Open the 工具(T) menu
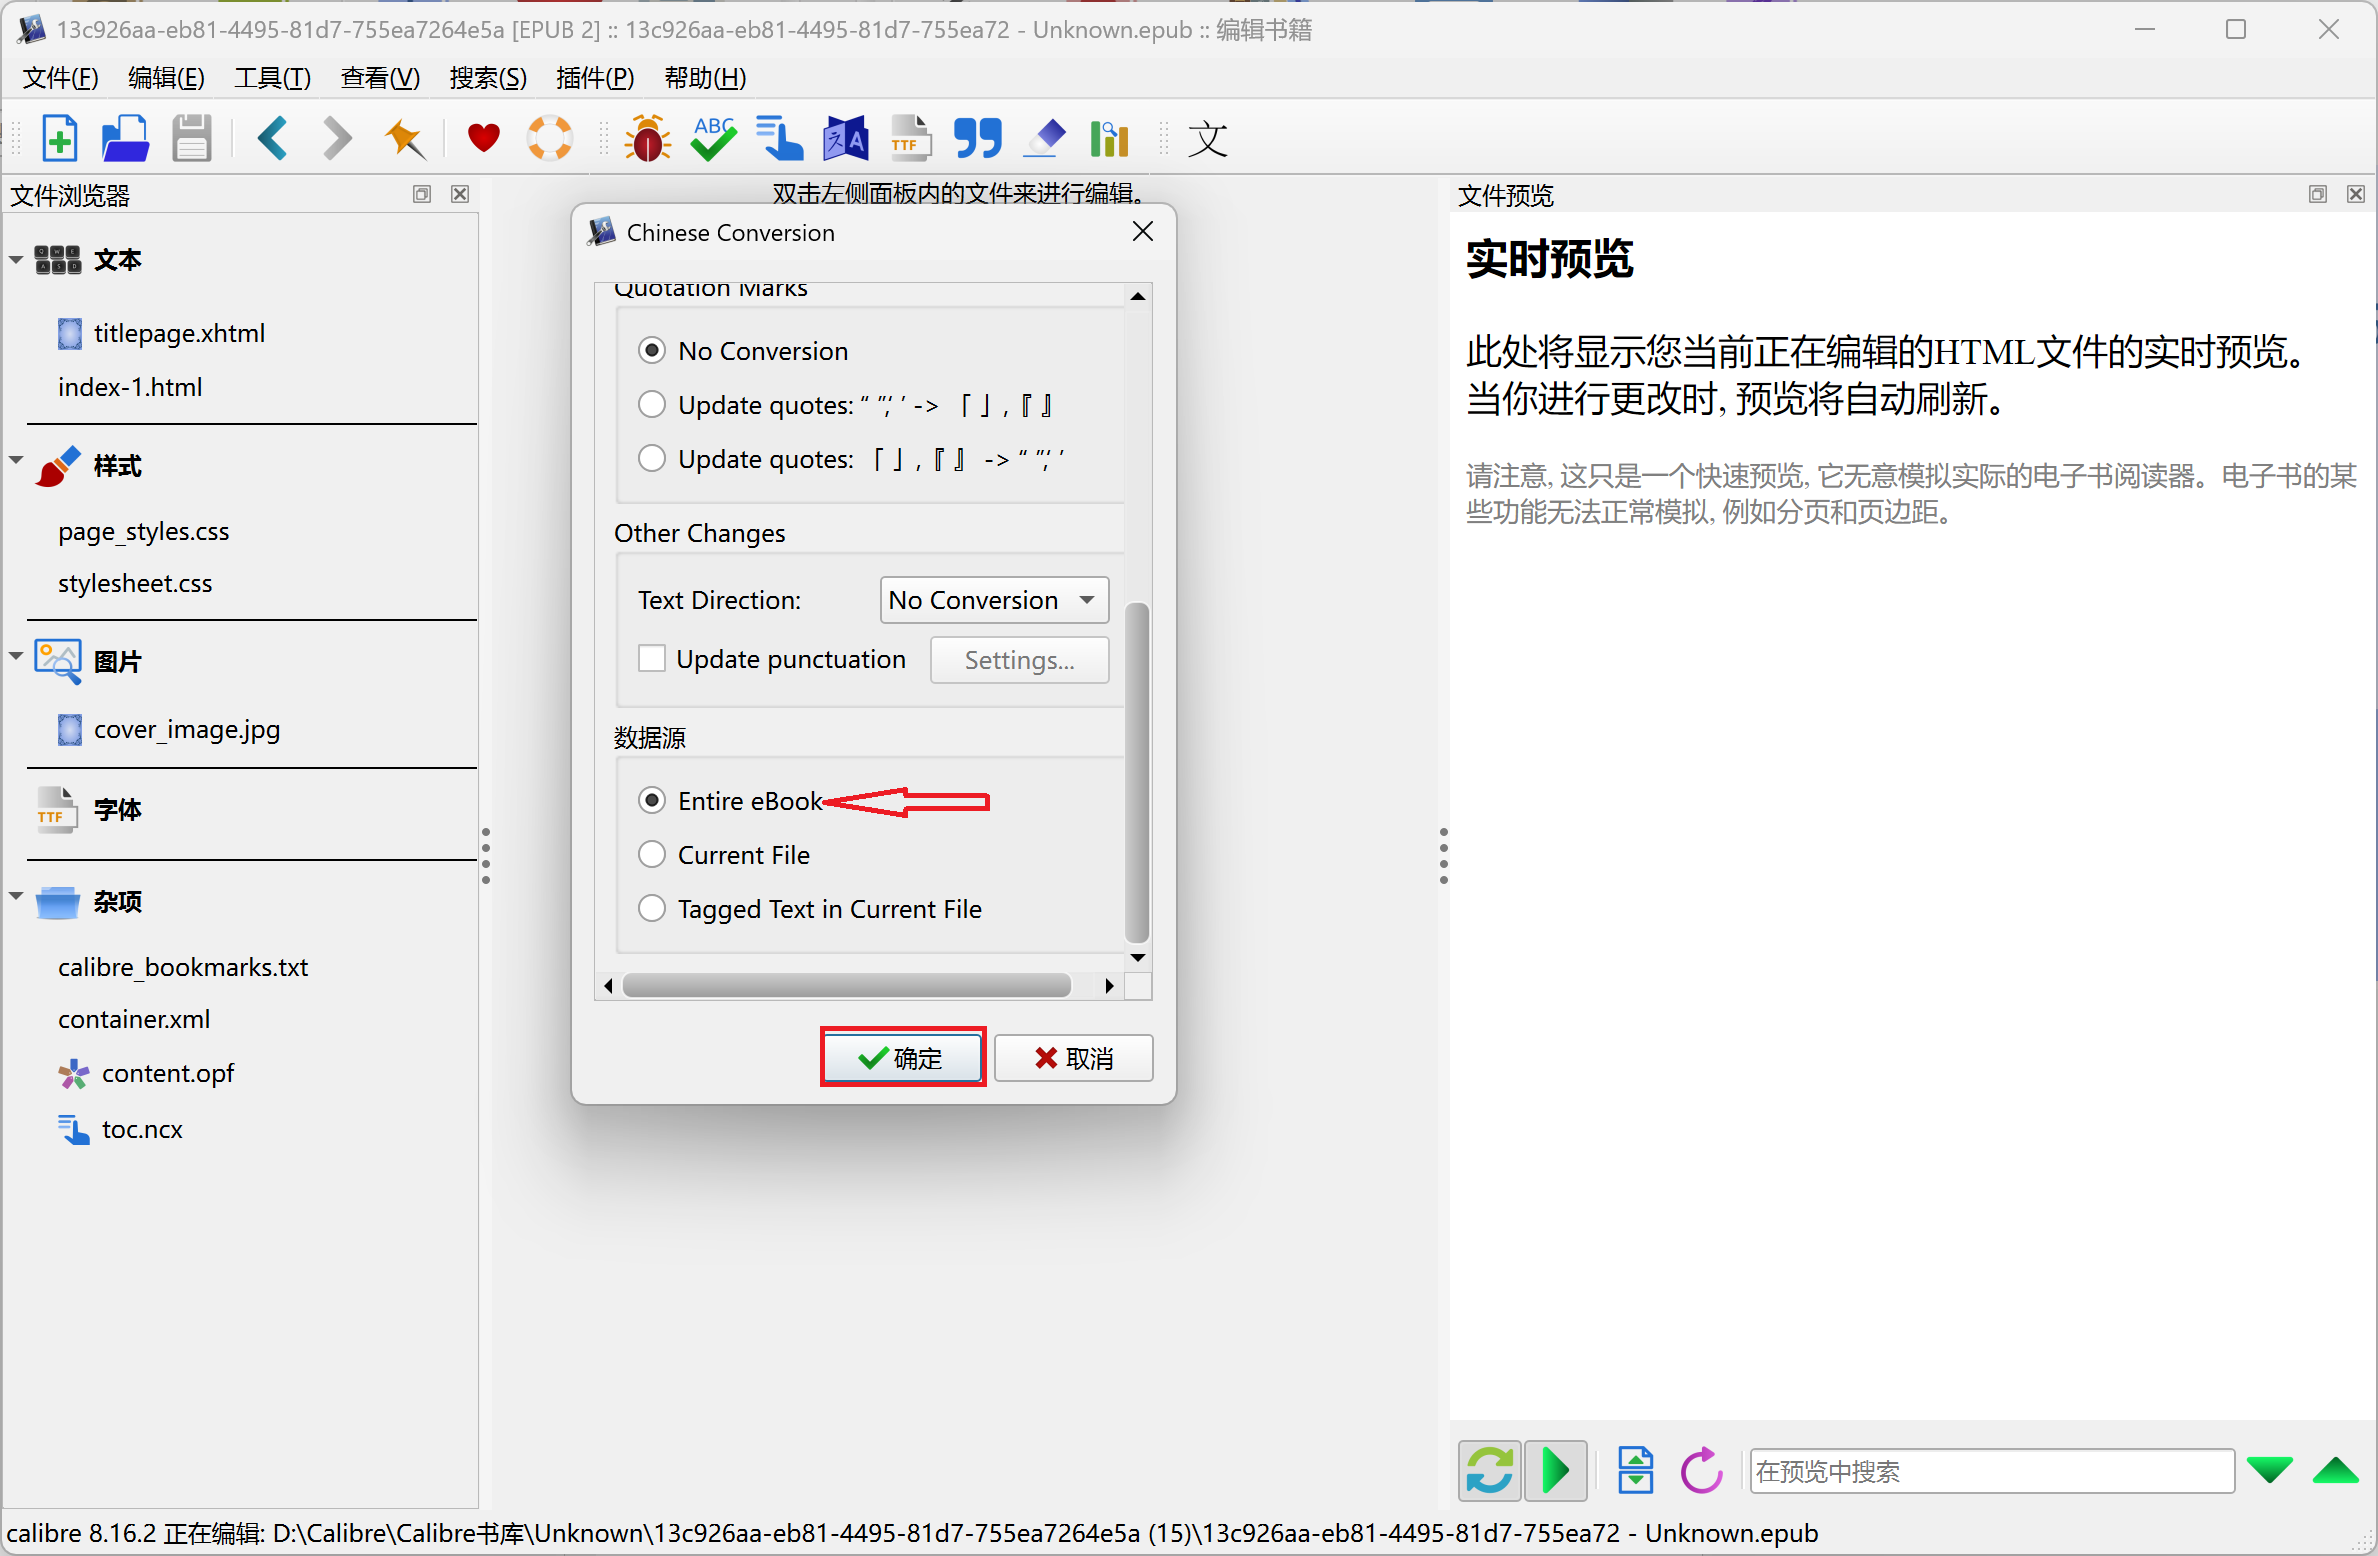The image size is (2378, 1556). (272, 77)
